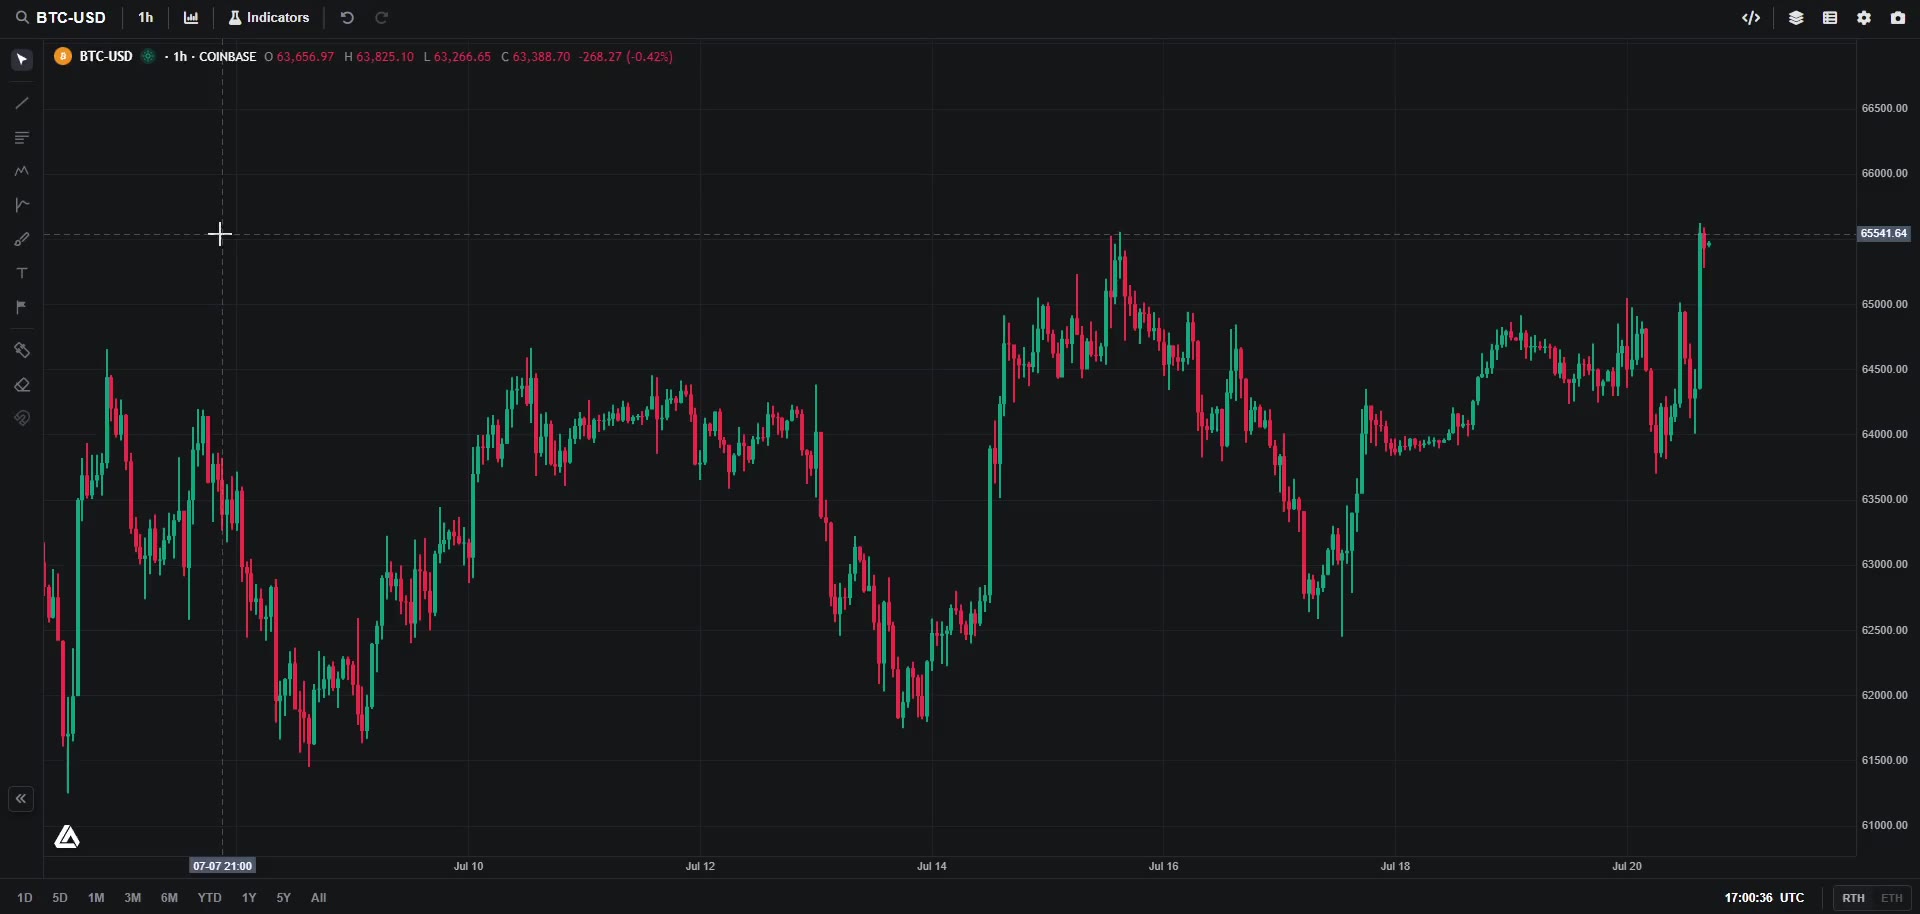
Task: Select the YTD time range
Action: tap(209, 898)
